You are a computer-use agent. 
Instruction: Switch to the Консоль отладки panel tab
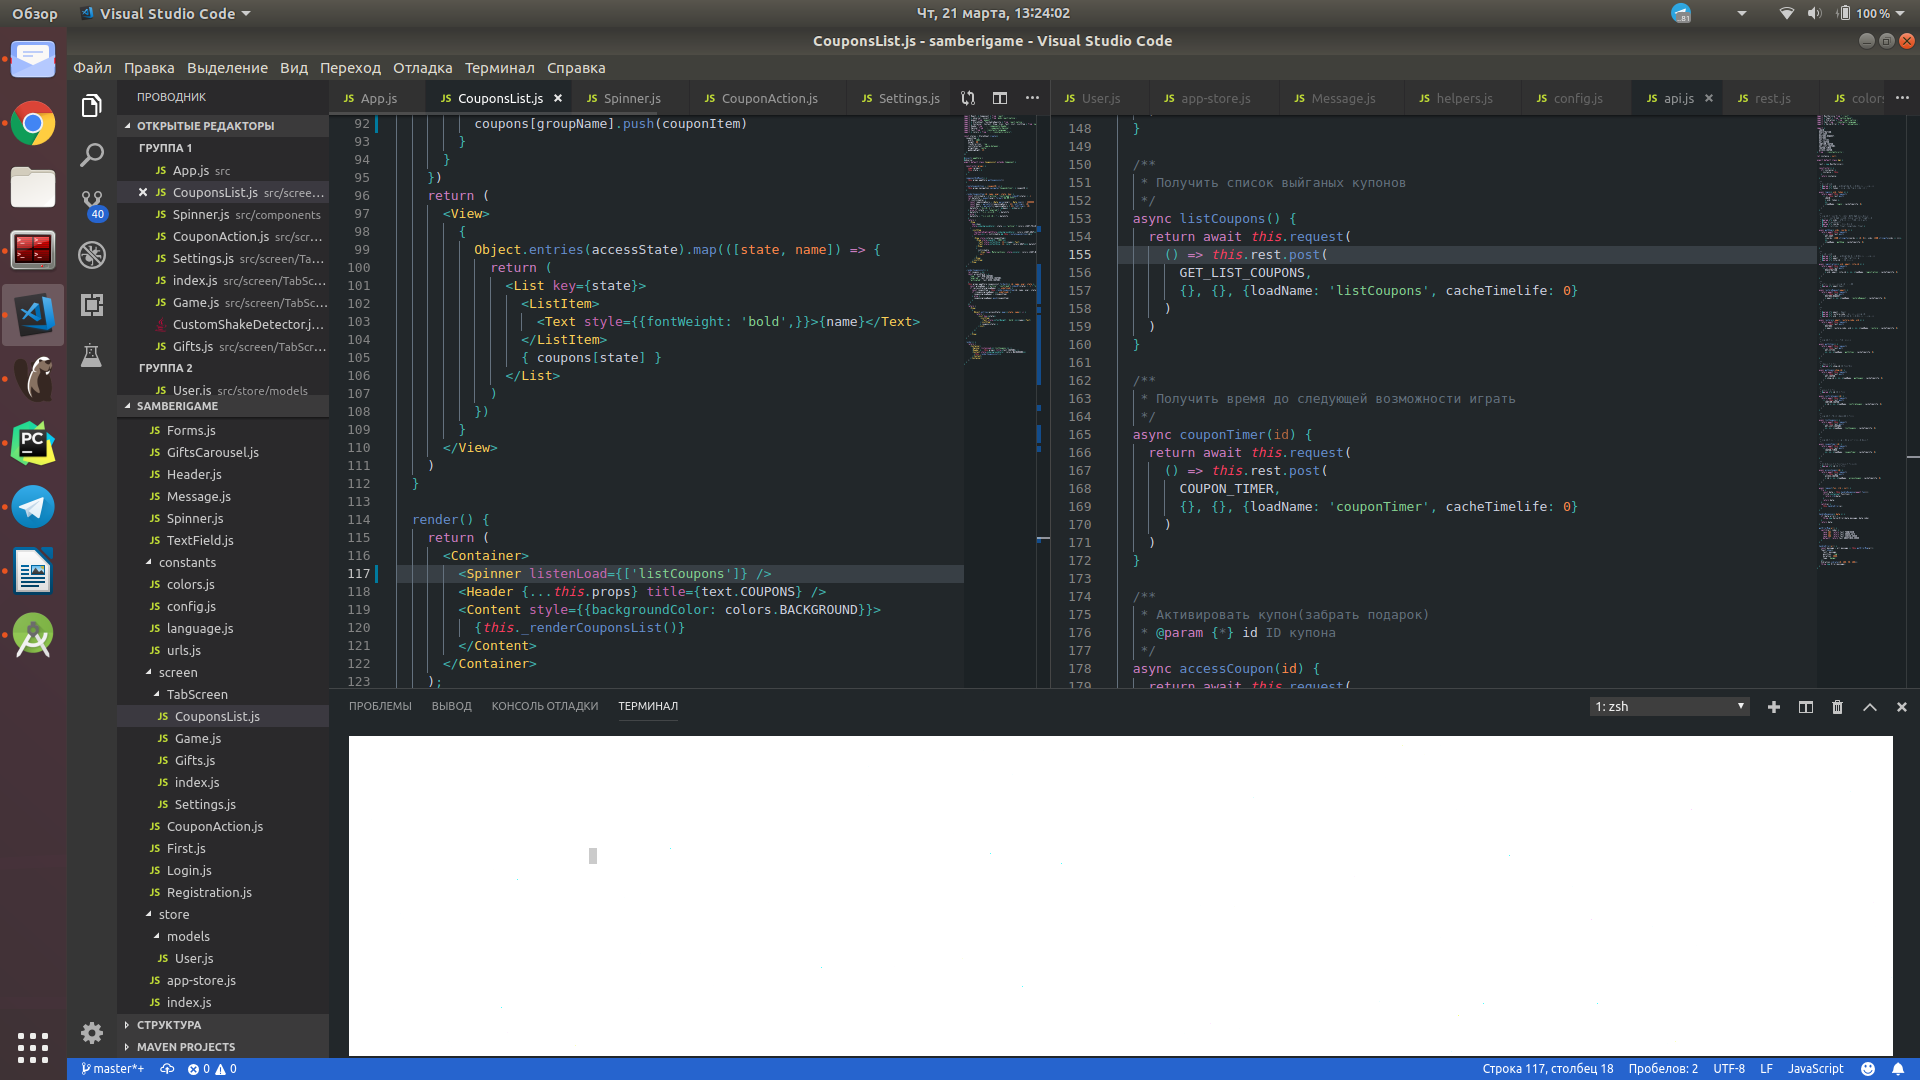click(x=544, y=706)
